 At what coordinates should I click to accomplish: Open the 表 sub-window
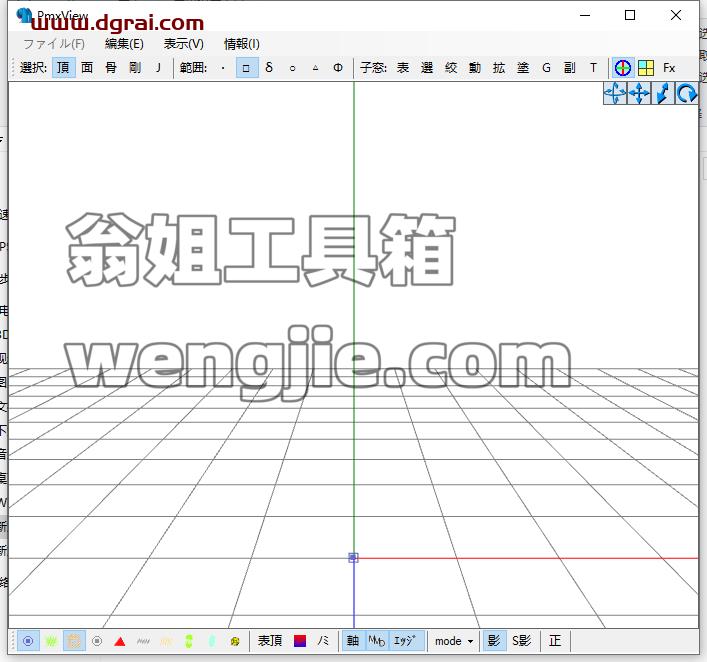pos(403,68)
